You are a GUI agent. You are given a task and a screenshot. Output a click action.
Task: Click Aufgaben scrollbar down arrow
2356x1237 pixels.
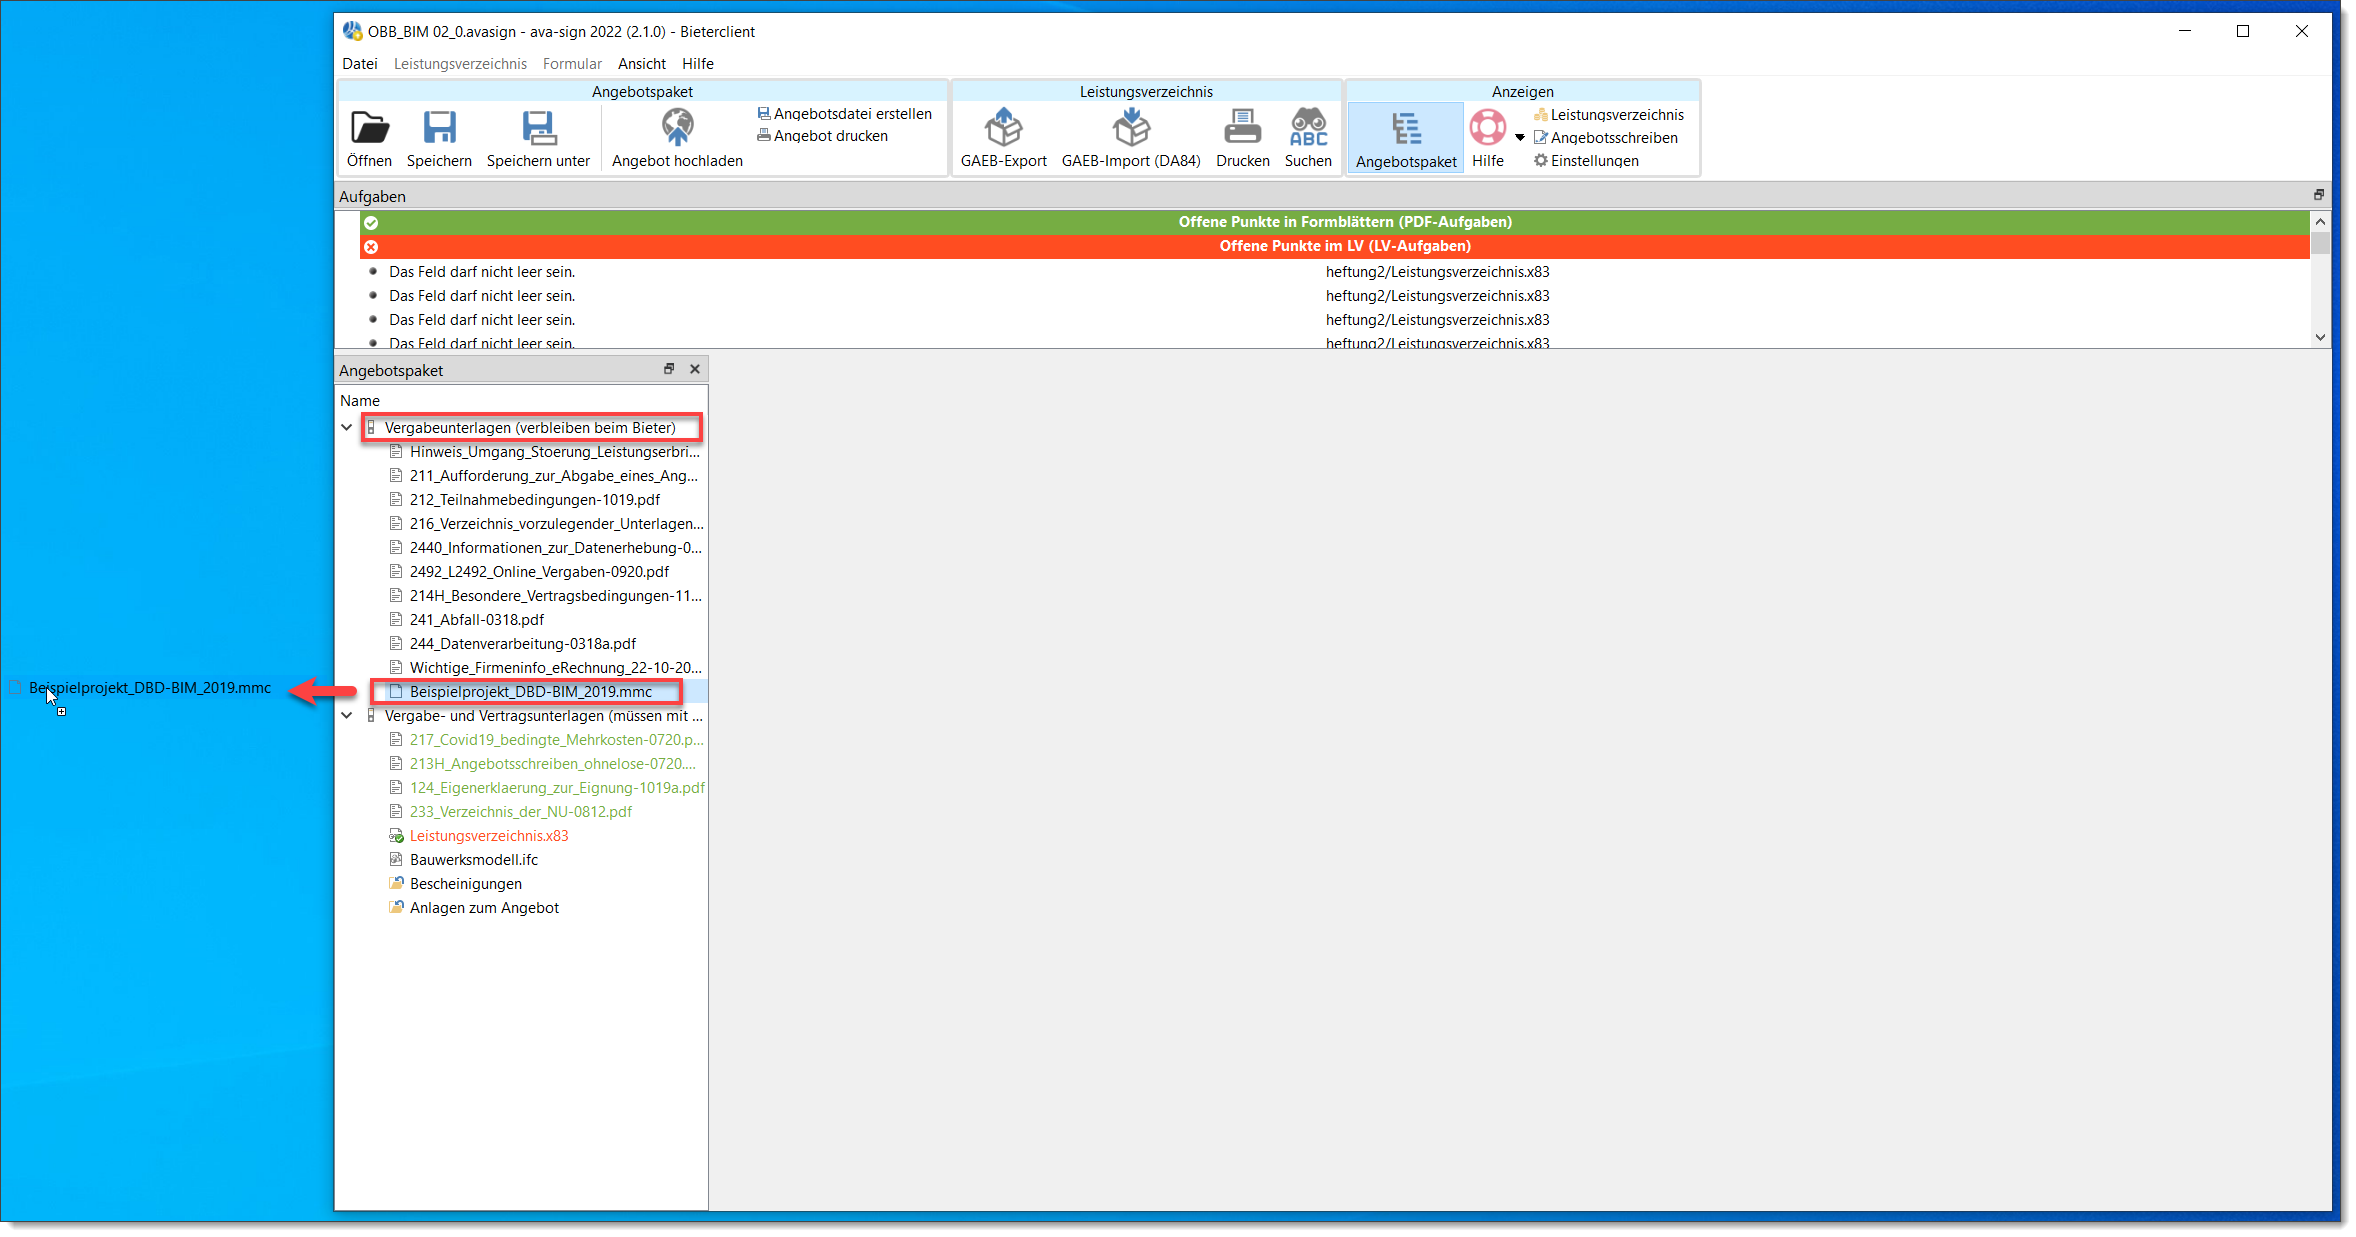coord(2320,337)
